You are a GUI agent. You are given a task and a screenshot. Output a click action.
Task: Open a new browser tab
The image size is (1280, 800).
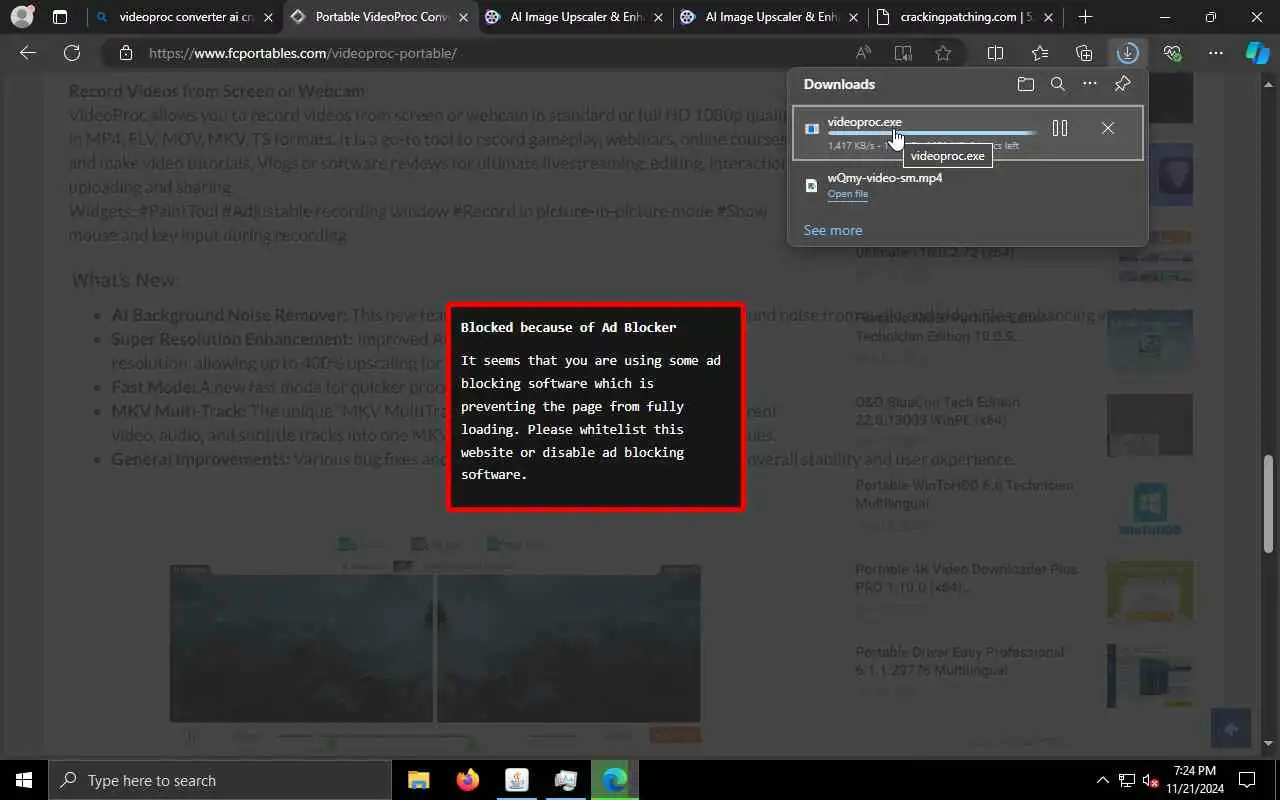tap(1086, 17)
